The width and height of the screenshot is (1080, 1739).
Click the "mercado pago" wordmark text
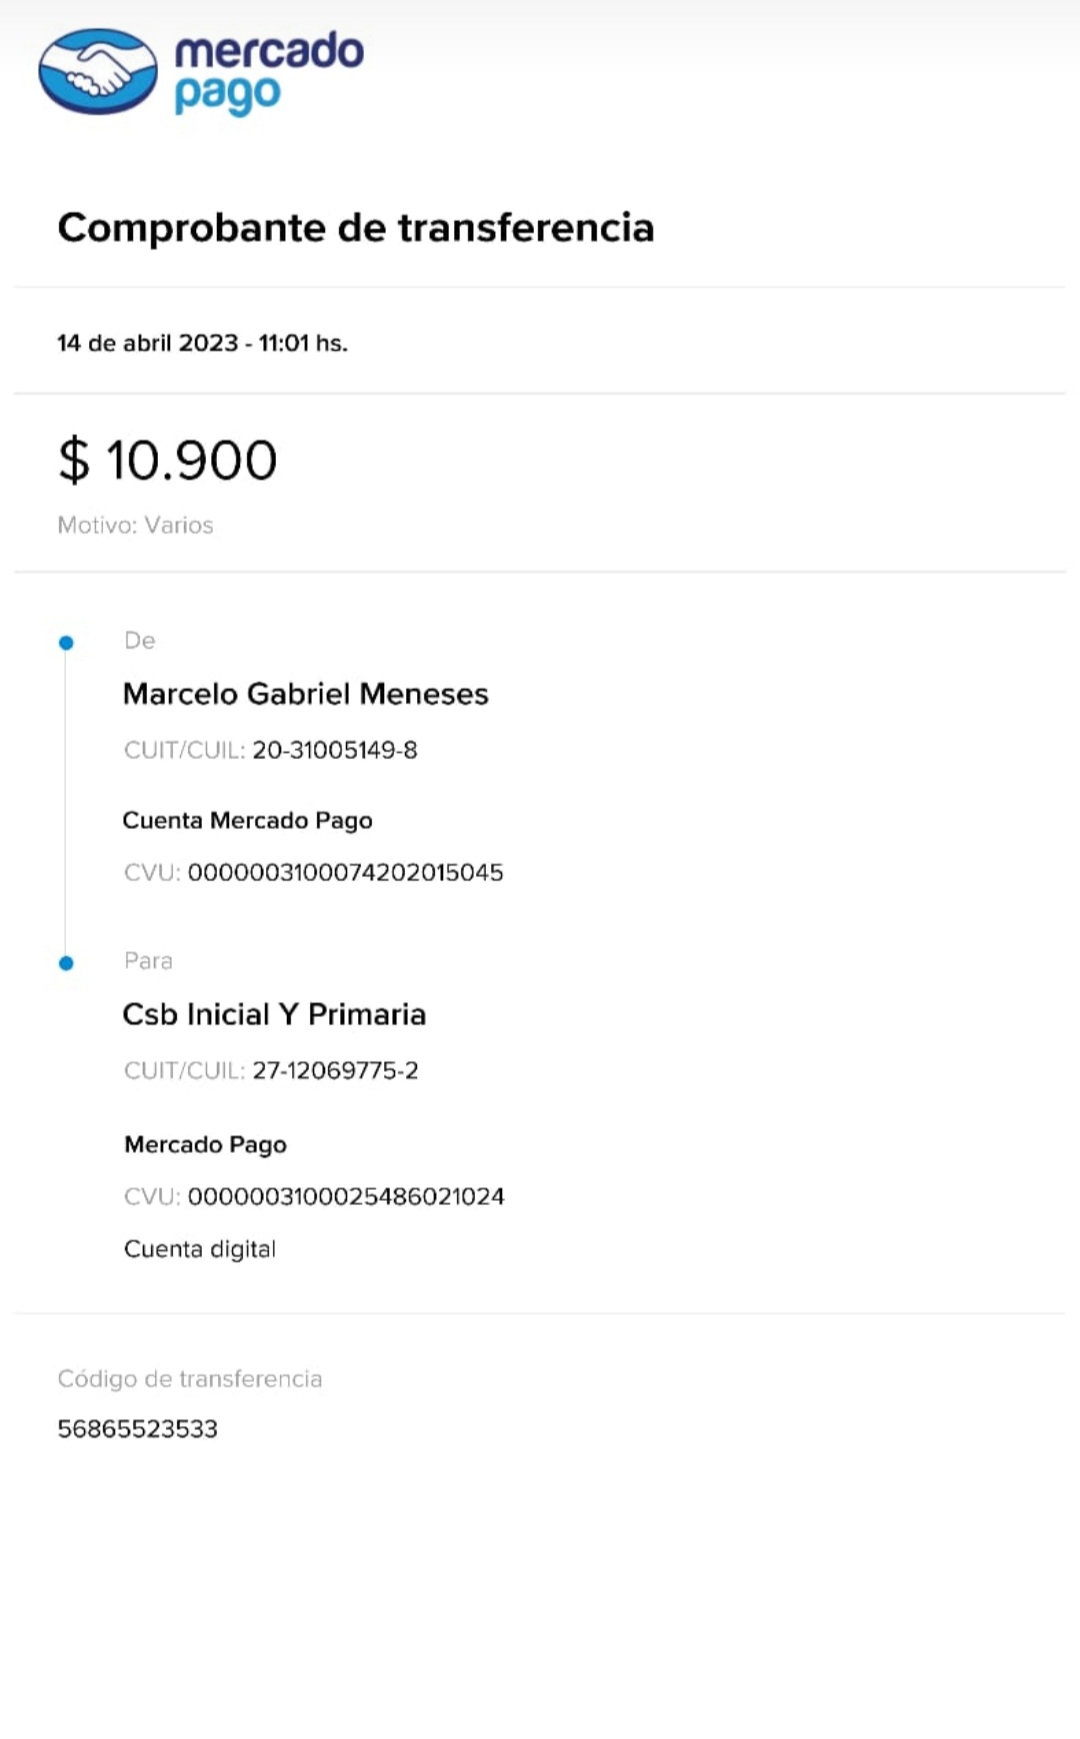[x=268, y=72]
